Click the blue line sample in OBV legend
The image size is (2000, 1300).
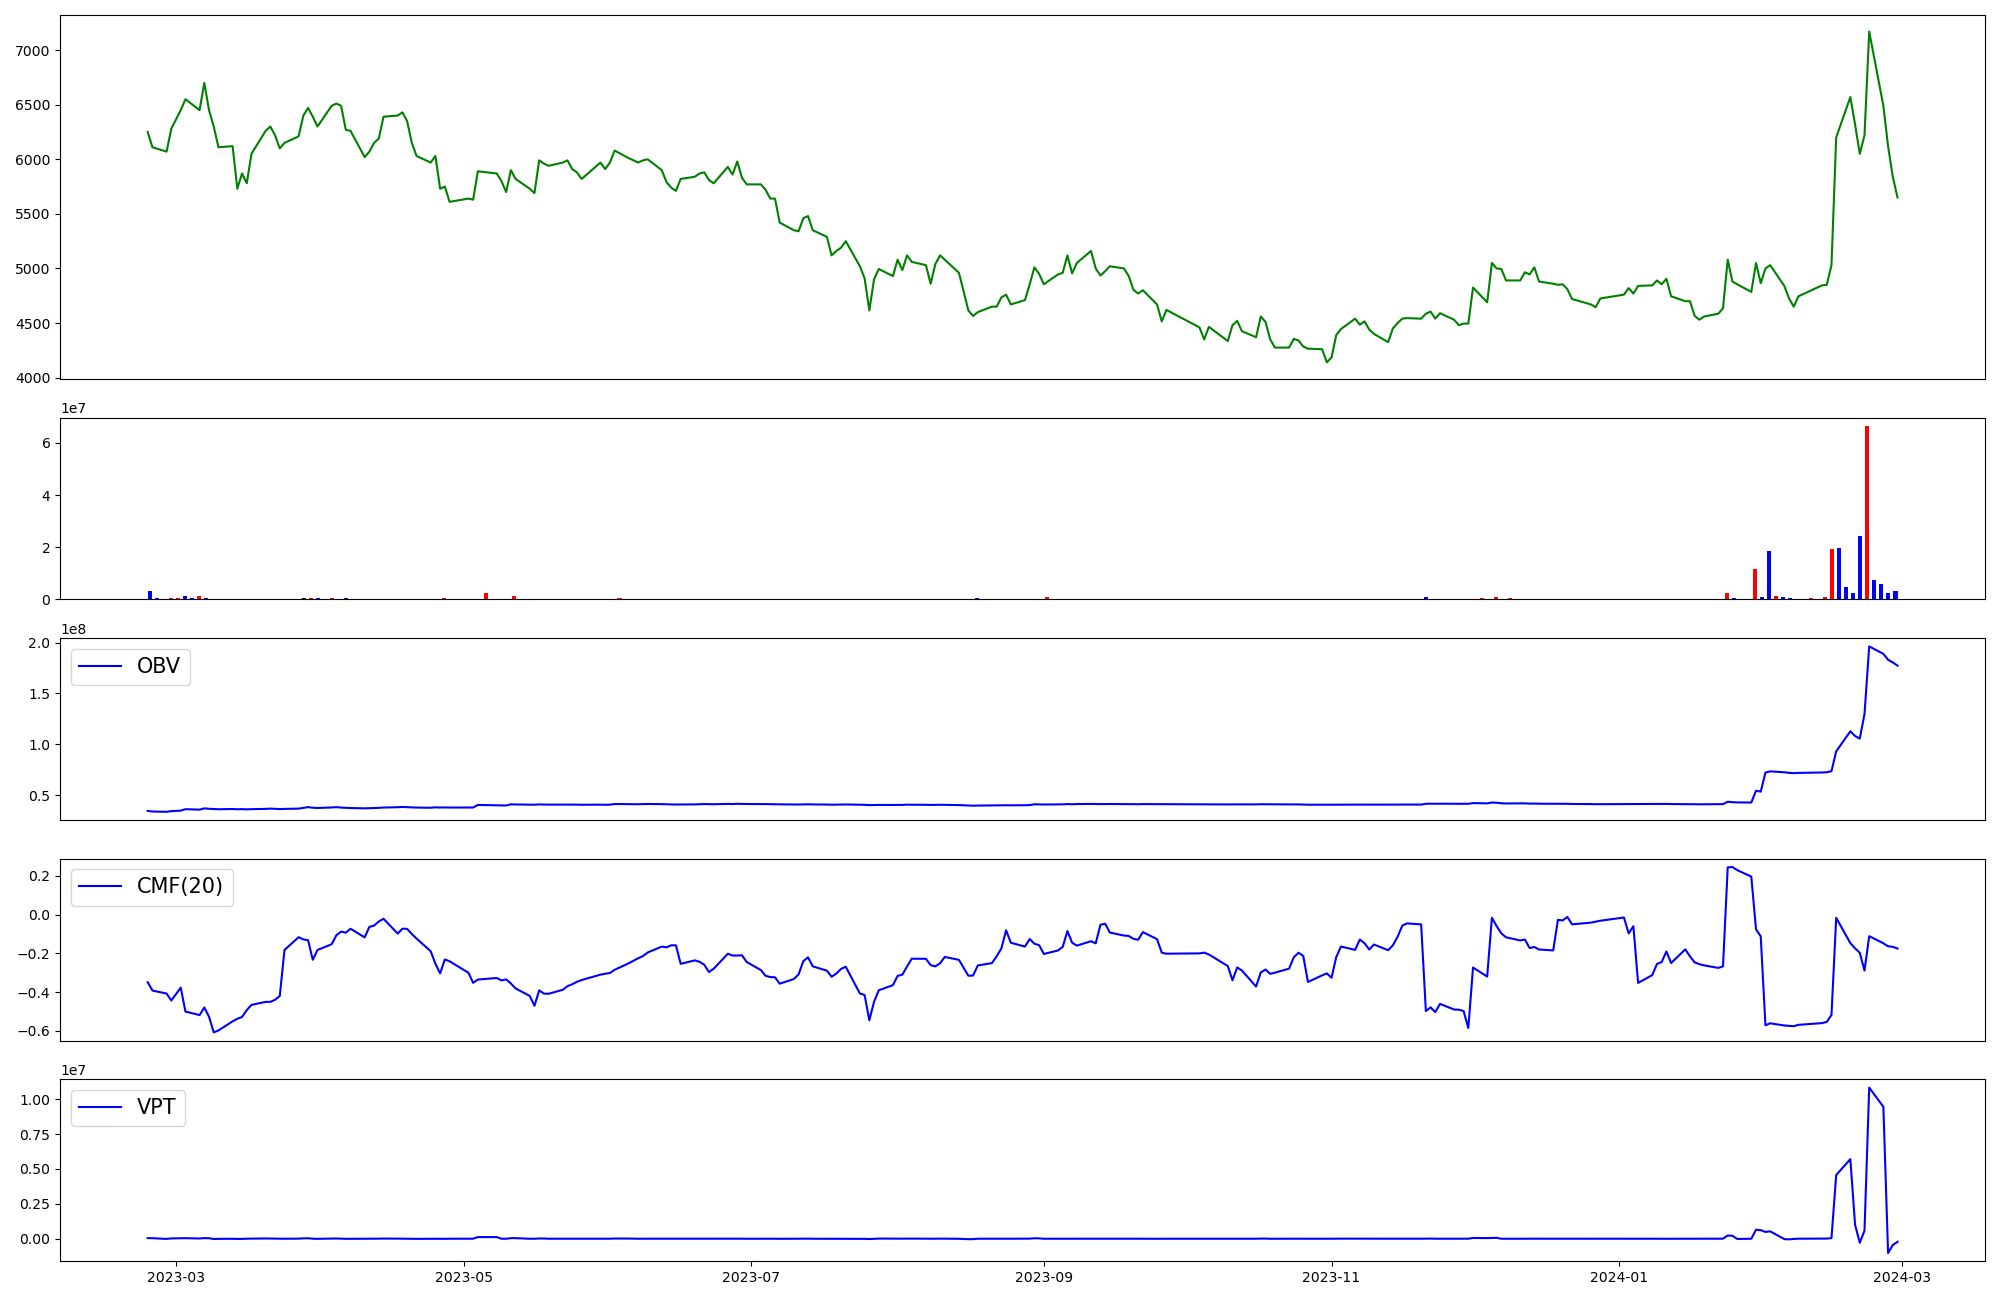pos(100,667)
